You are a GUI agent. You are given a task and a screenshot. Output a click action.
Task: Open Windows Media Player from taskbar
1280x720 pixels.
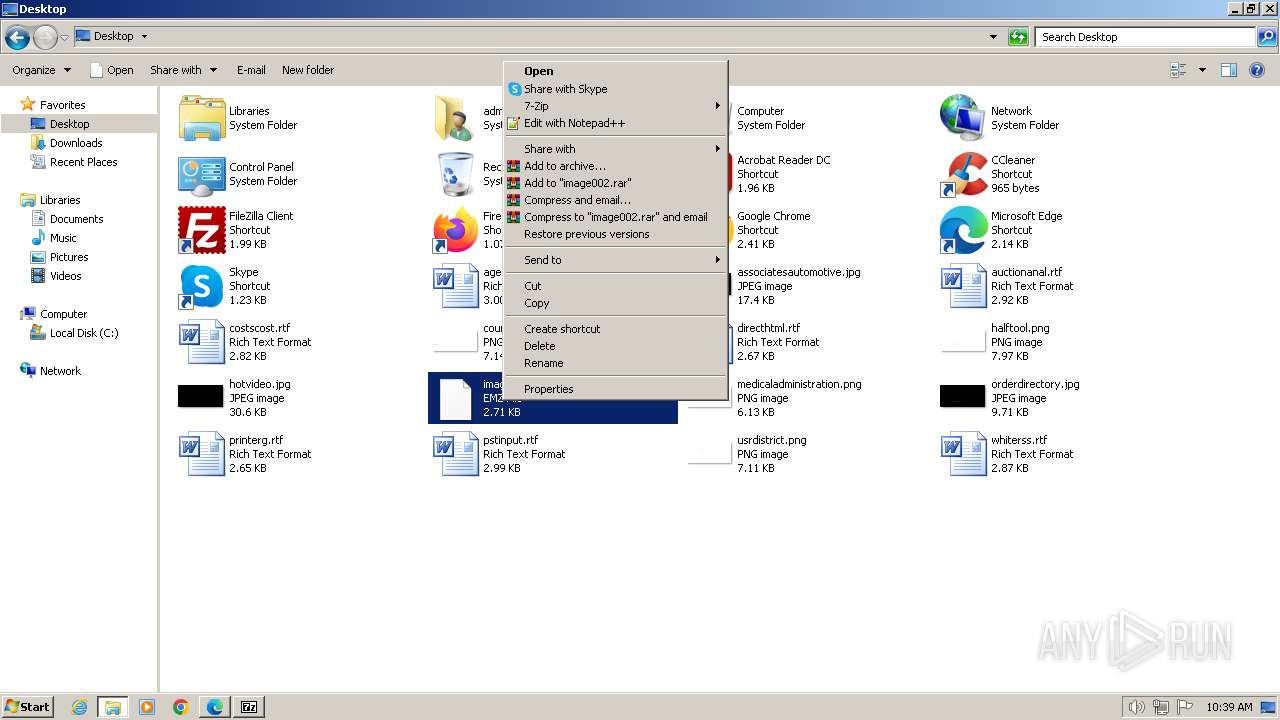pyautogui.click(x=147, y=707)
